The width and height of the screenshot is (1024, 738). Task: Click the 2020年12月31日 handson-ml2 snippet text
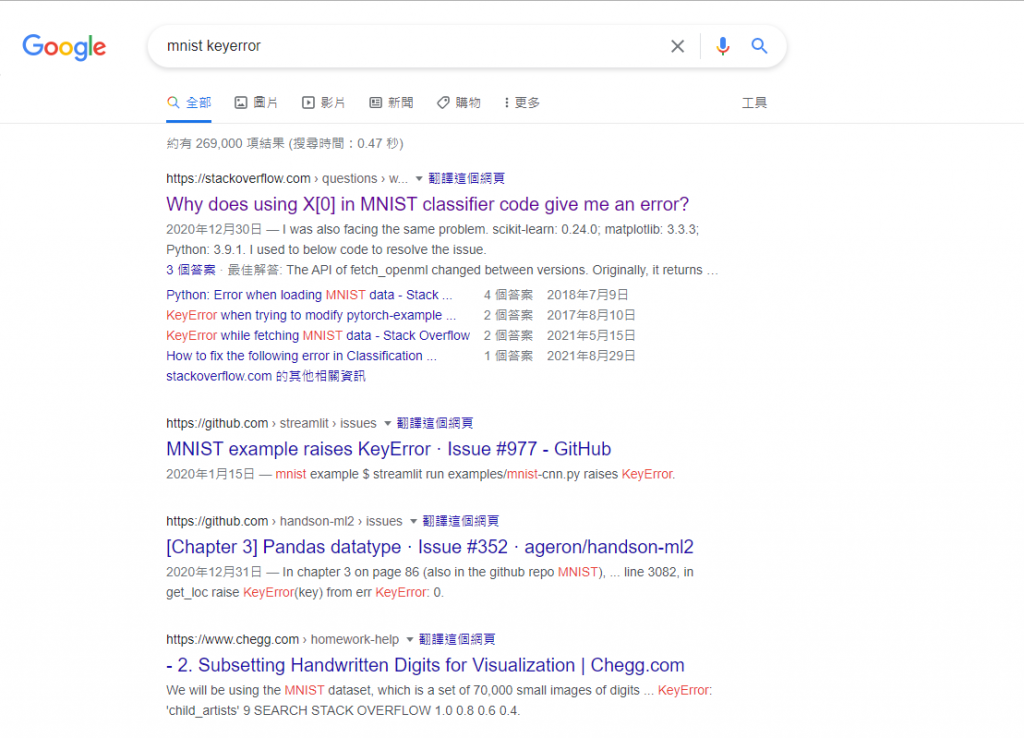(430, 582)
